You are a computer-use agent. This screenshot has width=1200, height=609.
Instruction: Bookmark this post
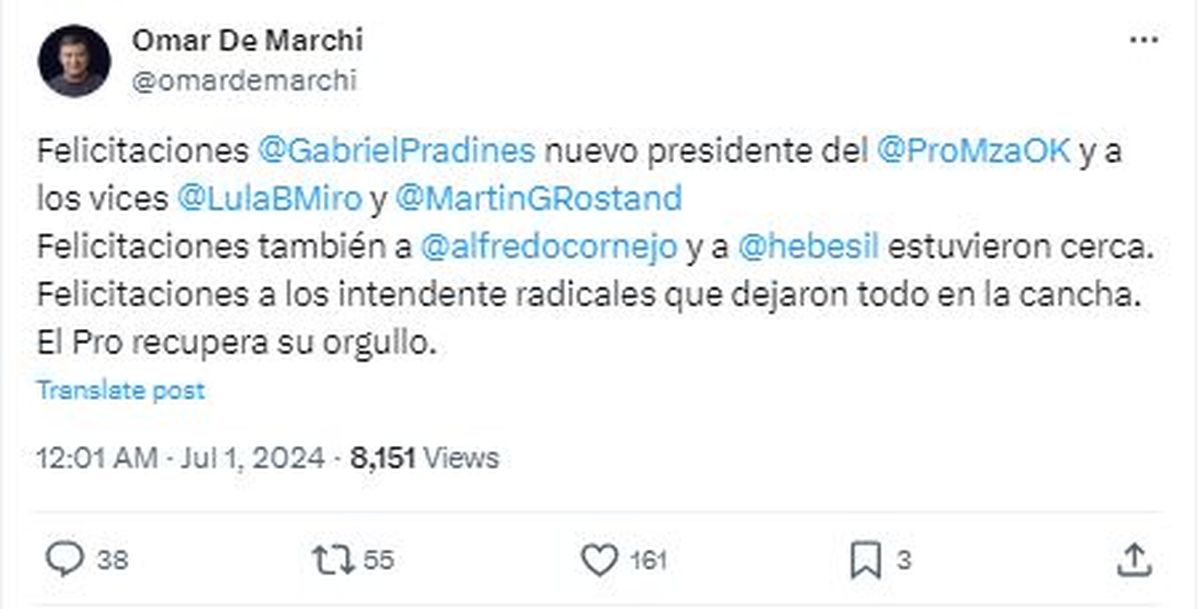click(x=863, y=560)
